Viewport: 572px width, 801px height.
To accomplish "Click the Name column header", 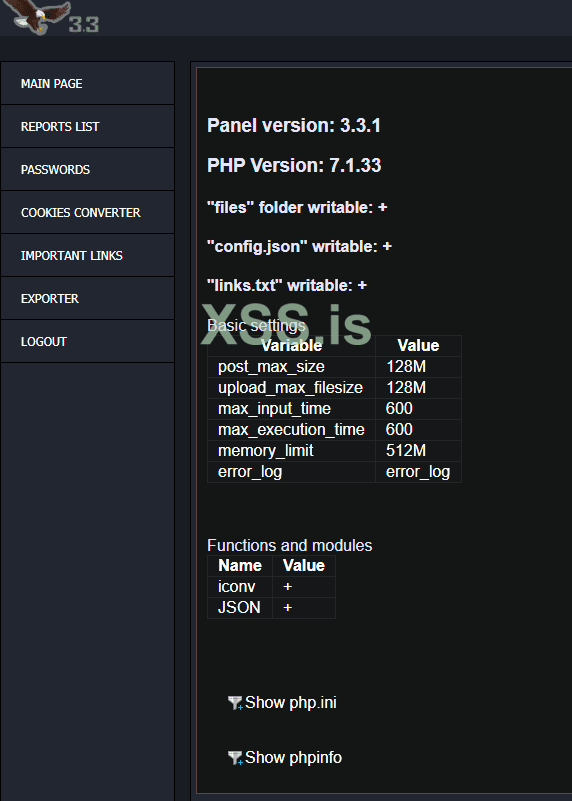I will pos(240,566).
